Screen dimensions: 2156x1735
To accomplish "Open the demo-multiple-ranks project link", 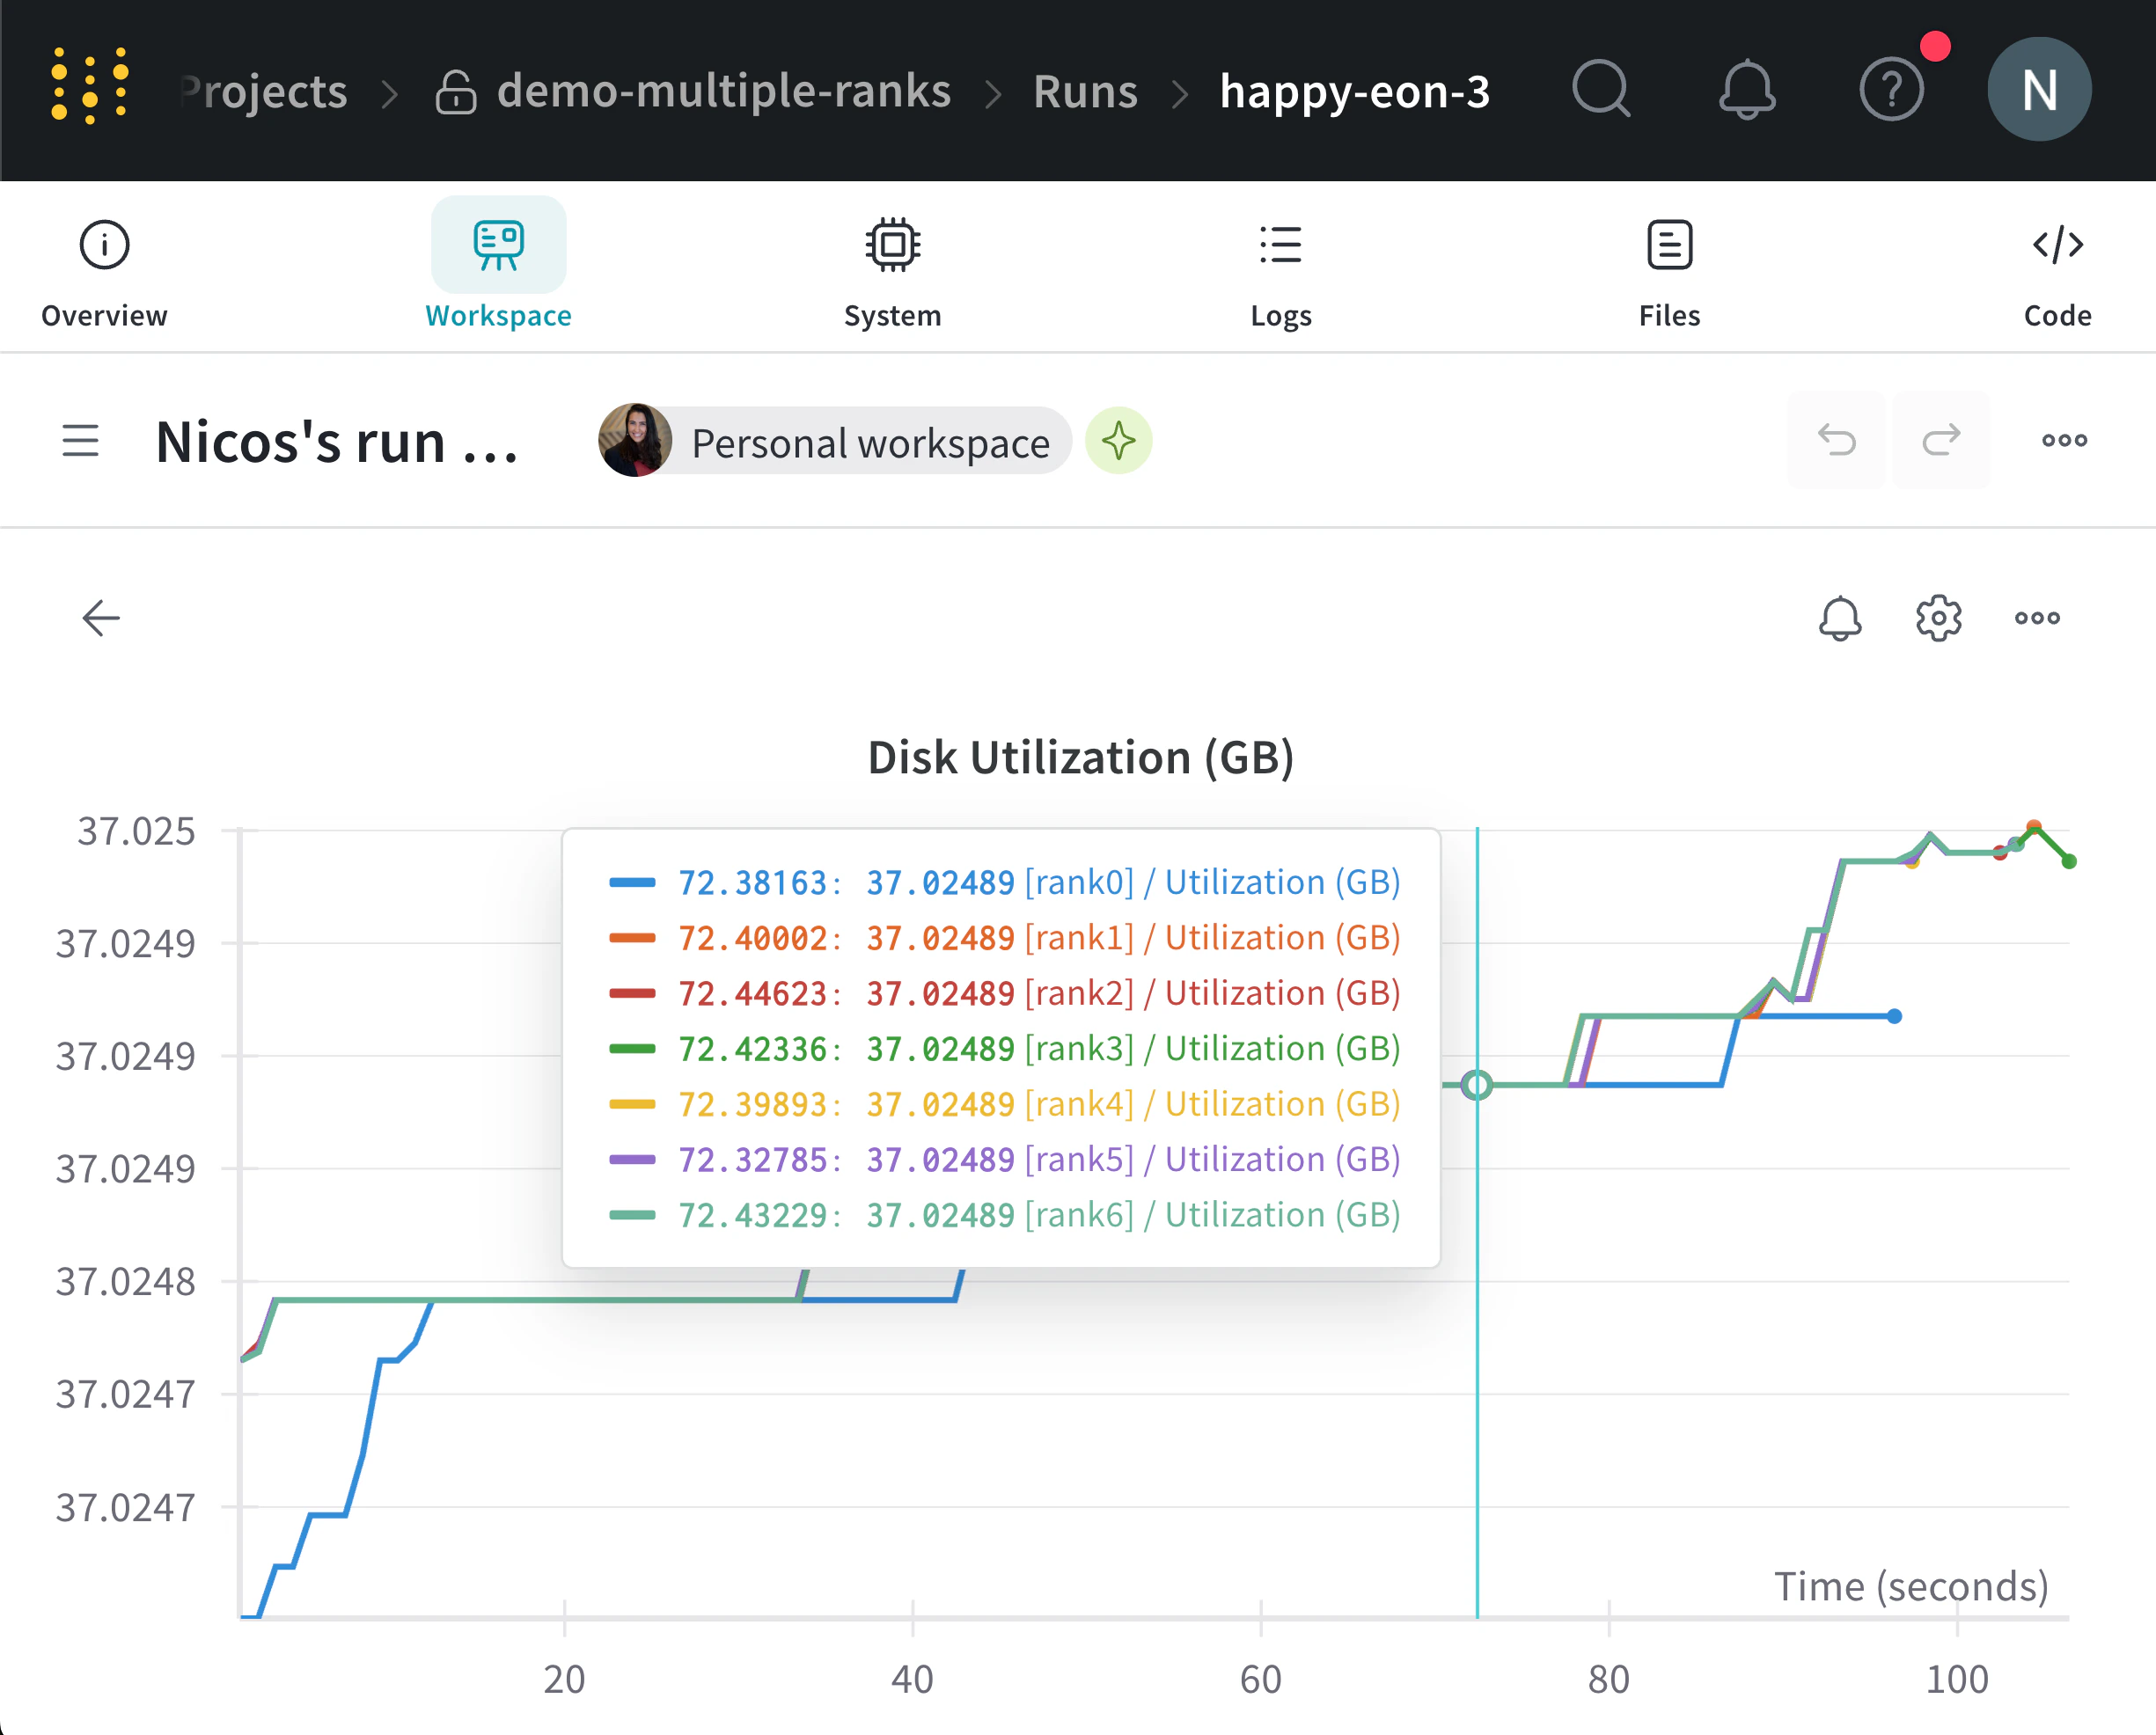I will tap(724, 90).
